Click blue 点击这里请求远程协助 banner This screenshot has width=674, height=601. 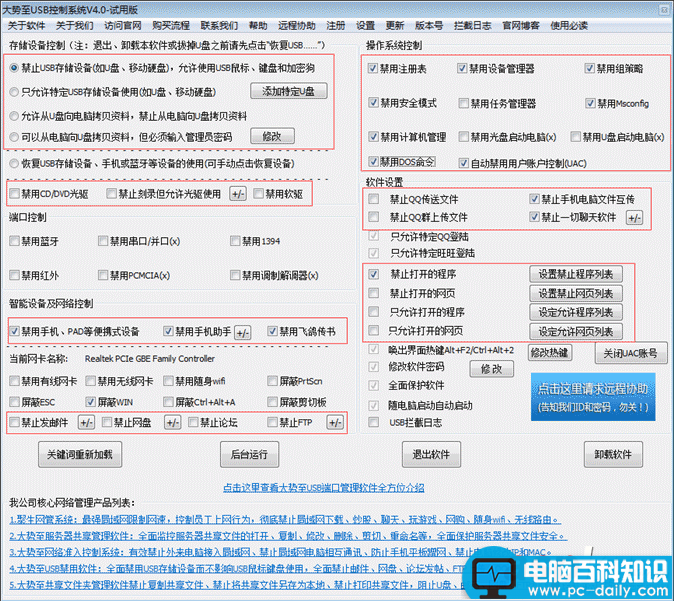(593, 397)
